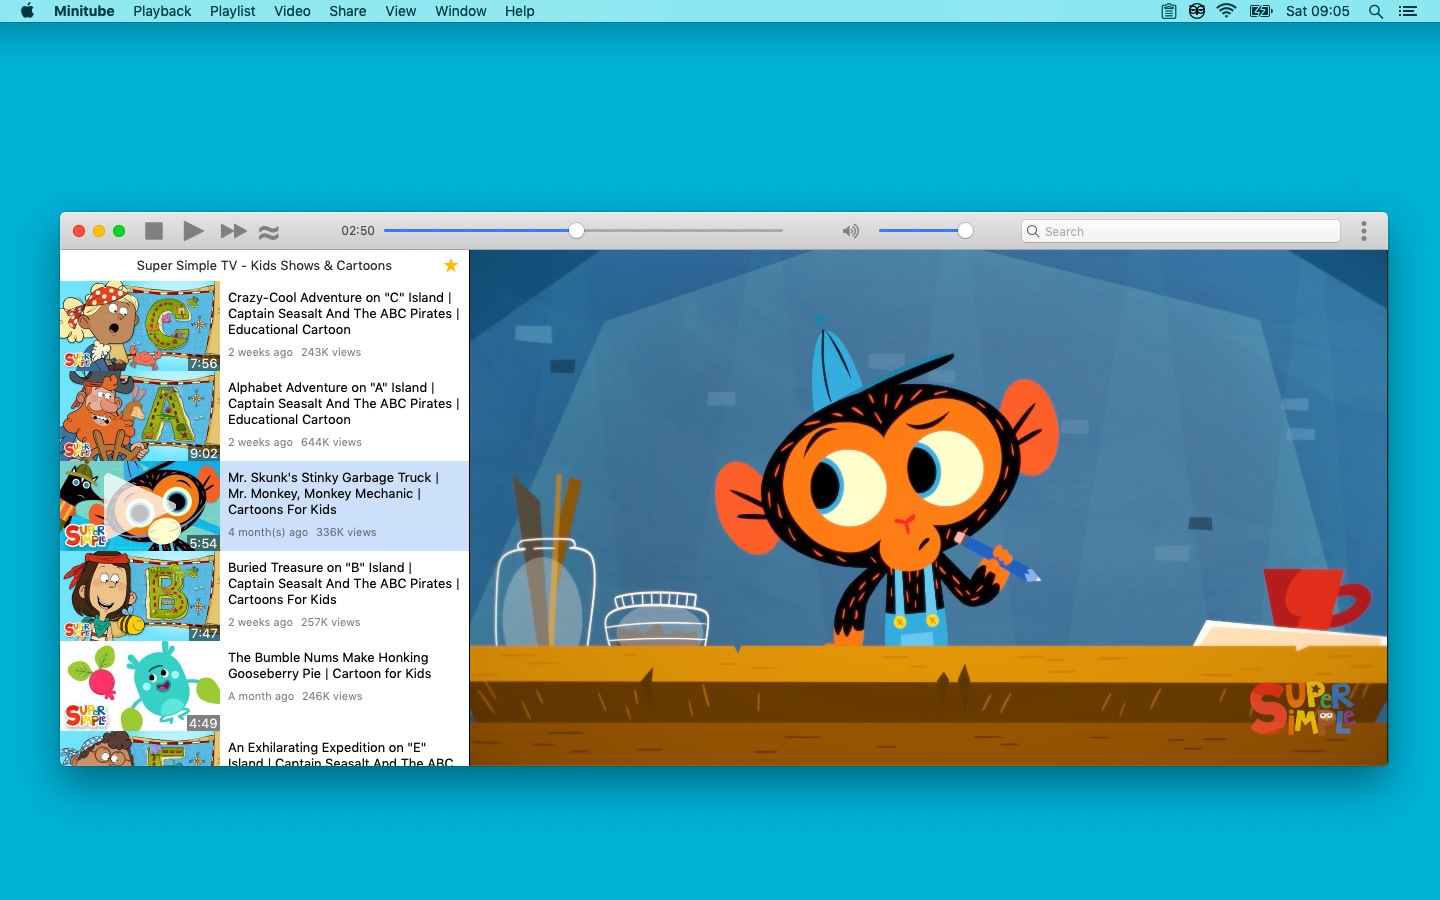The height and width of the screenshot is (900, 1440).
Task: Click the magnifier icon inside search field
Action: (1033, 231)
